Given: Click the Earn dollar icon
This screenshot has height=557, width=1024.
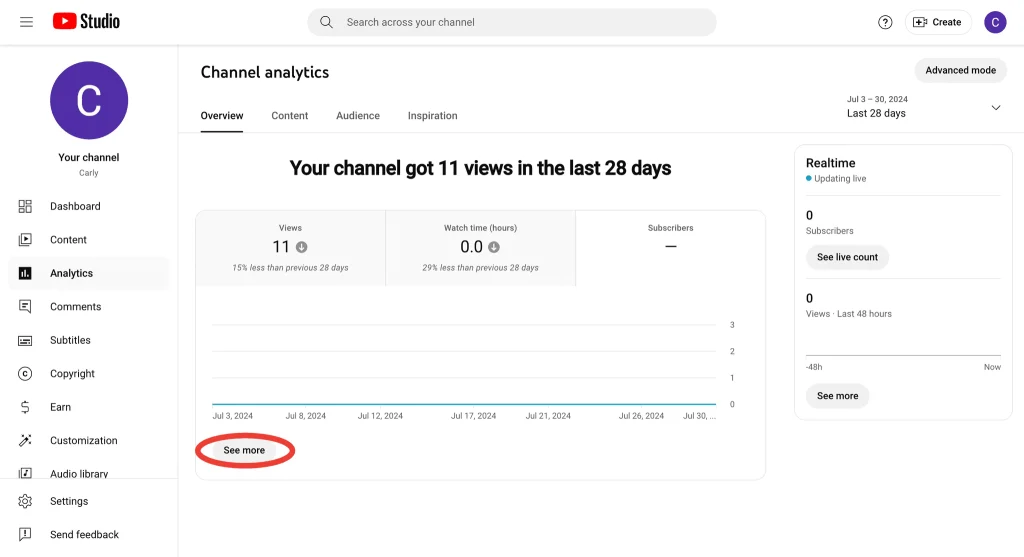Looking at the screenshot, I should click(25, 407).
